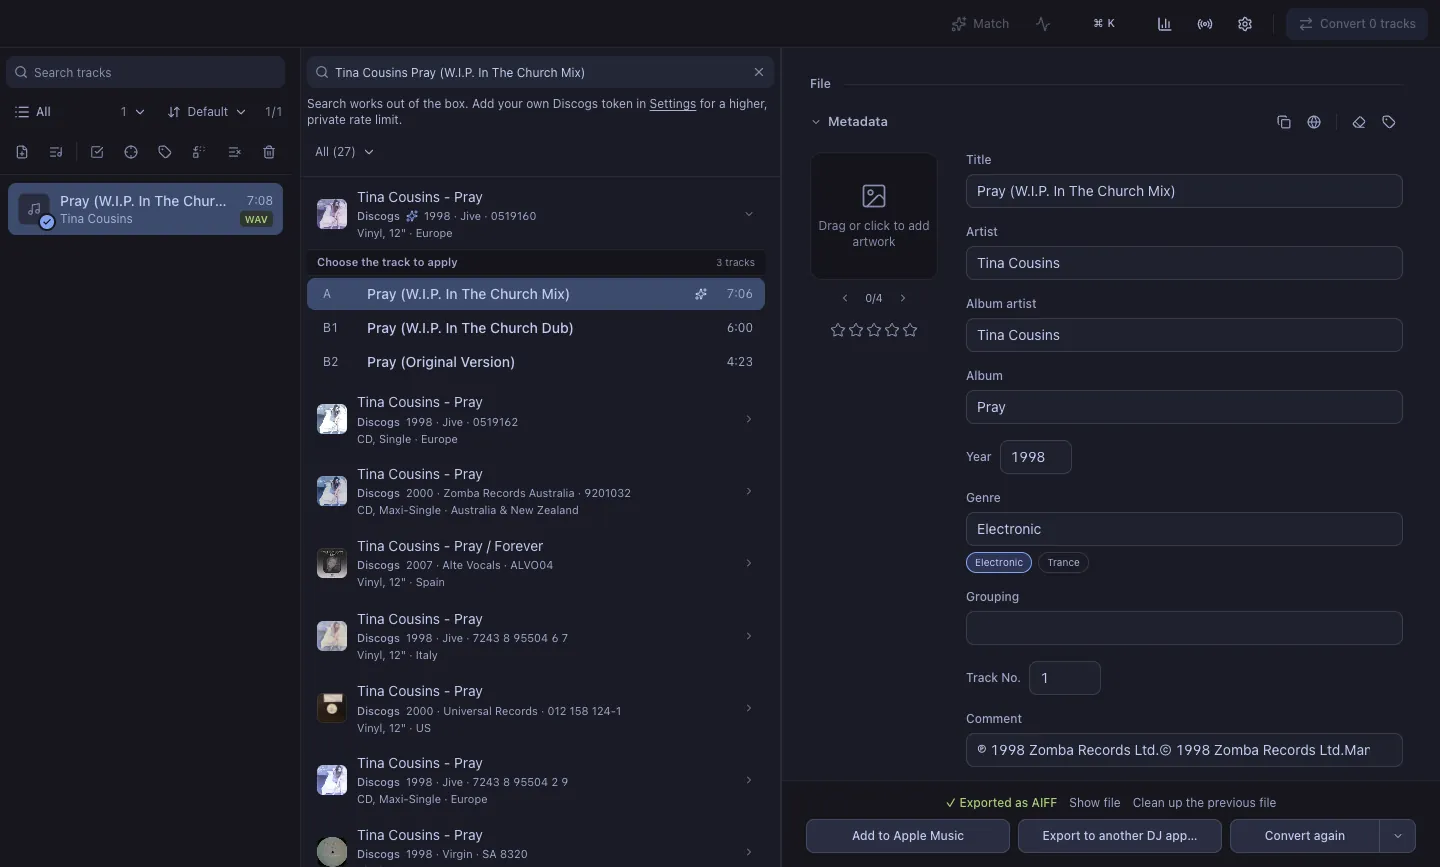Click the tag icon in Metadata header
1440x867 pixels.
pyautogui.click(x=1389, y=122)
